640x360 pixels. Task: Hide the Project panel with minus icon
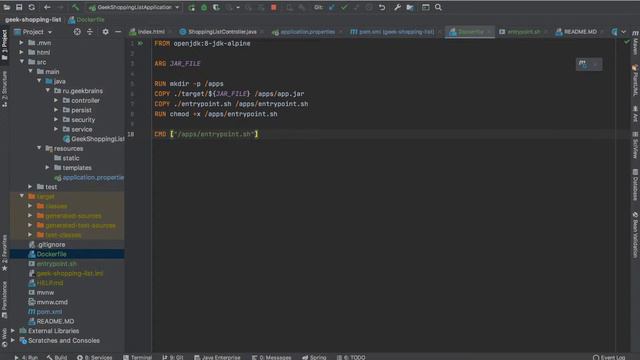[118, 32]
